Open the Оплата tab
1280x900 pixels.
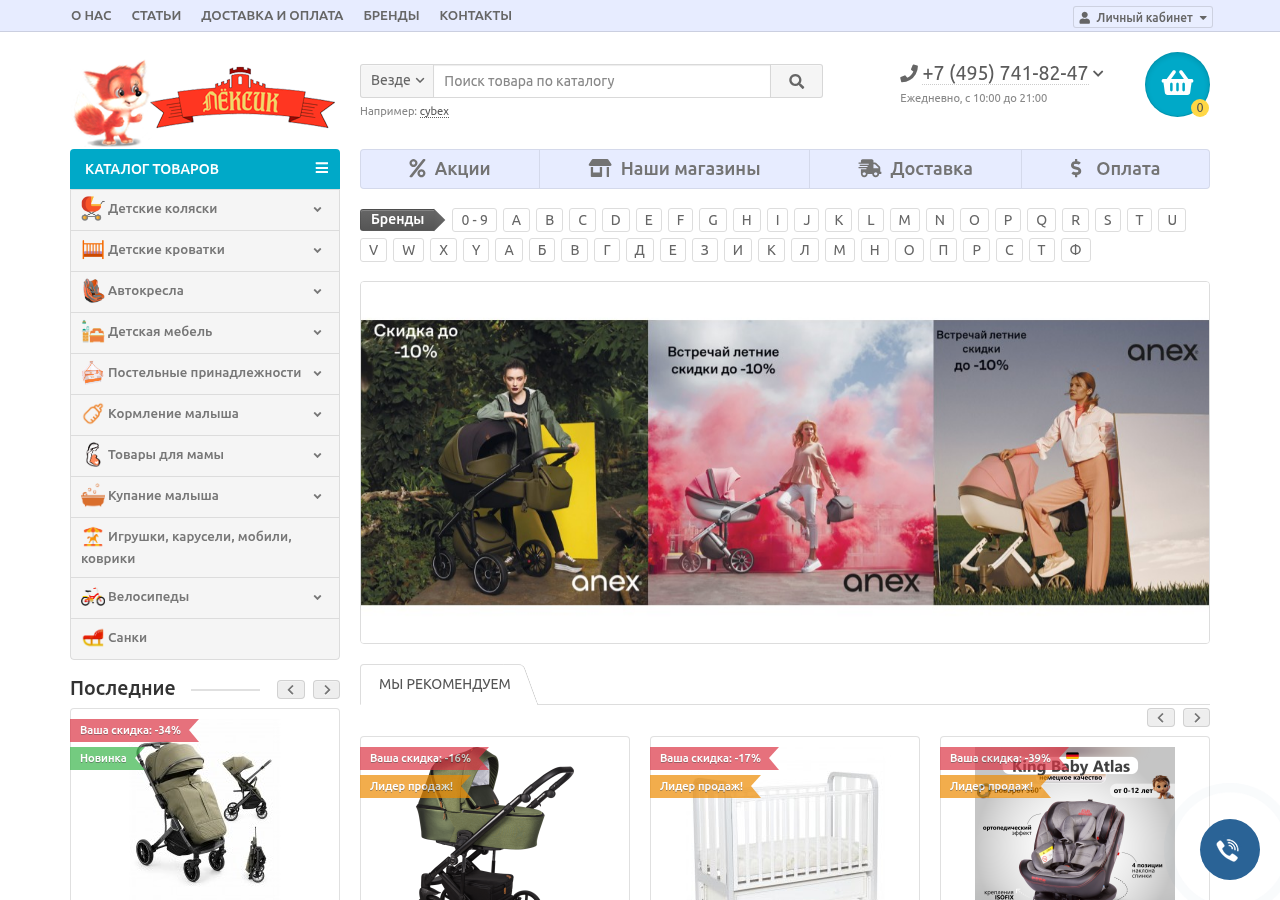[1116, 169]
